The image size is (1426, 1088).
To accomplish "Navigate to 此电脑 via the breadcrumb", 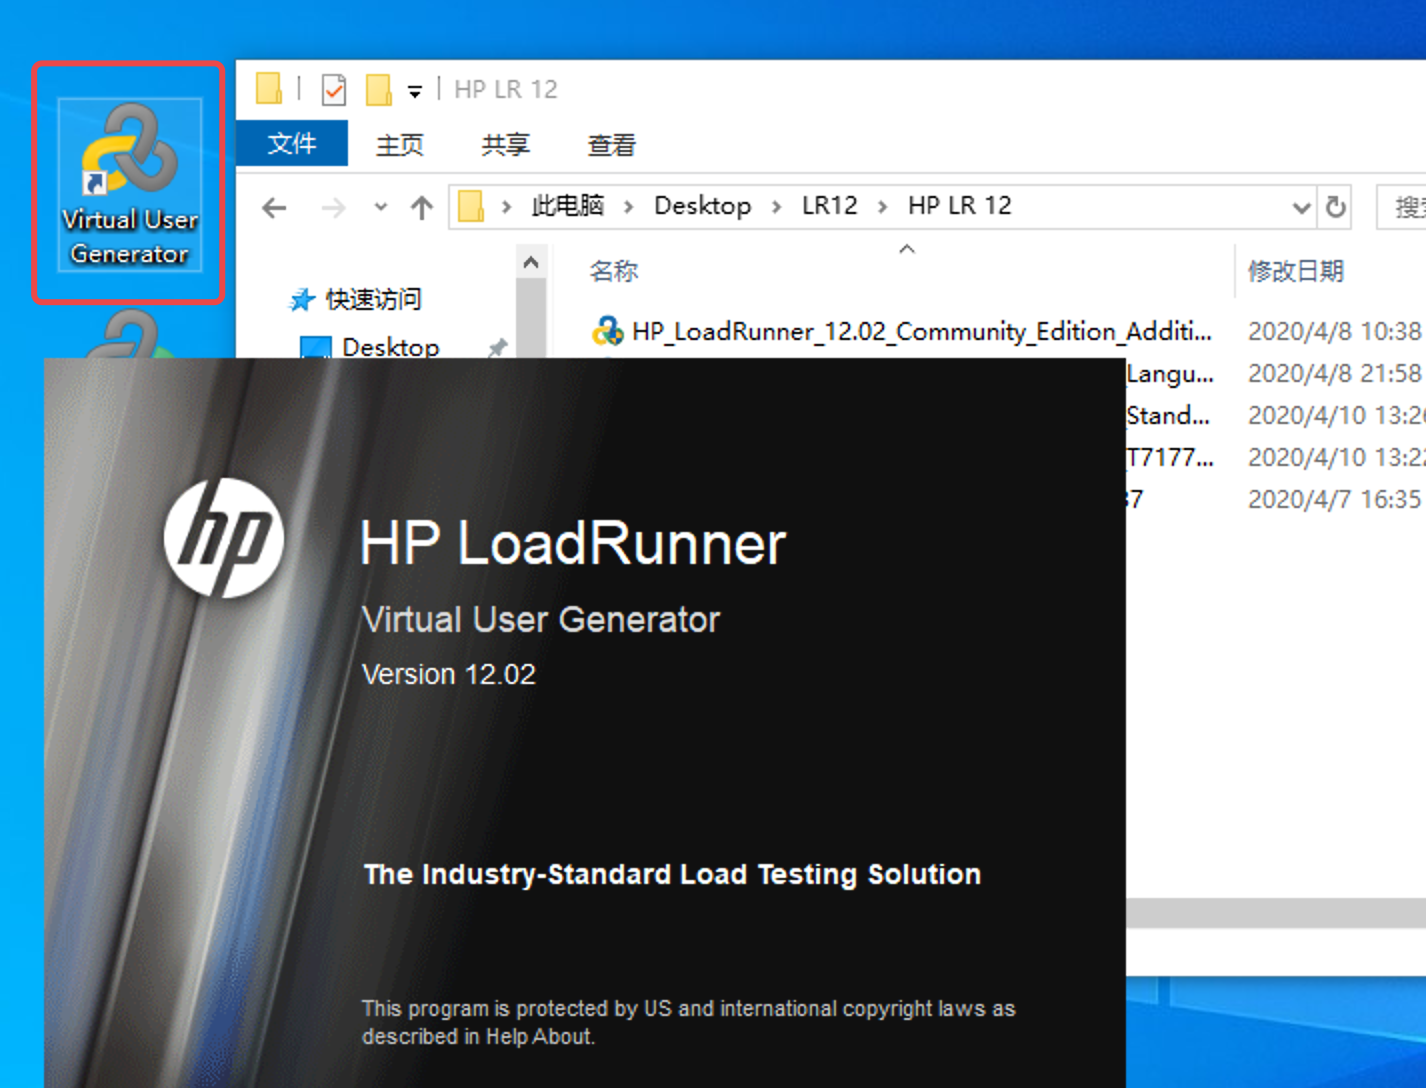I will [x=566, y=205].
